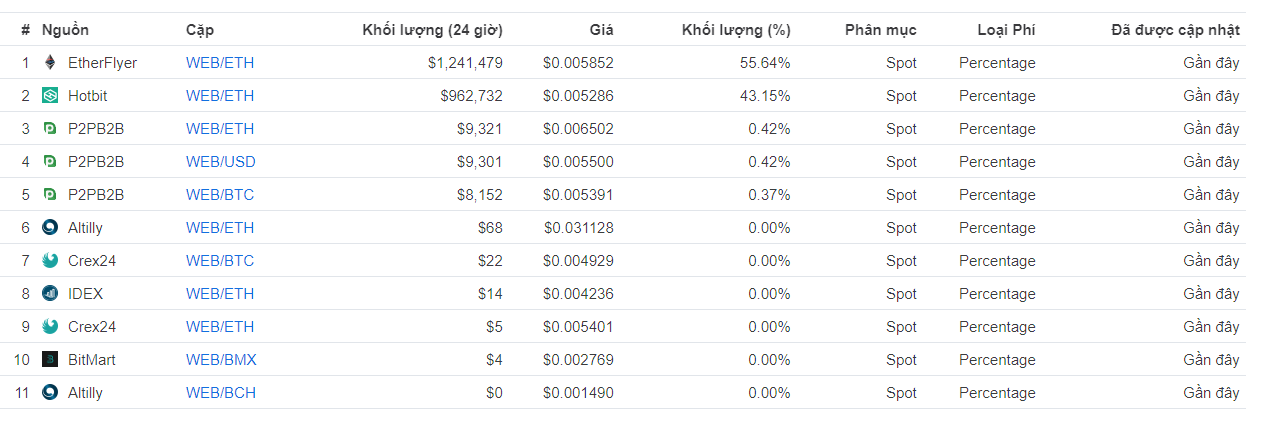The width and height of the screenshot is (1276, 435).
Task: Open WEB/BMX pair on BitMart
Action: 221,360
